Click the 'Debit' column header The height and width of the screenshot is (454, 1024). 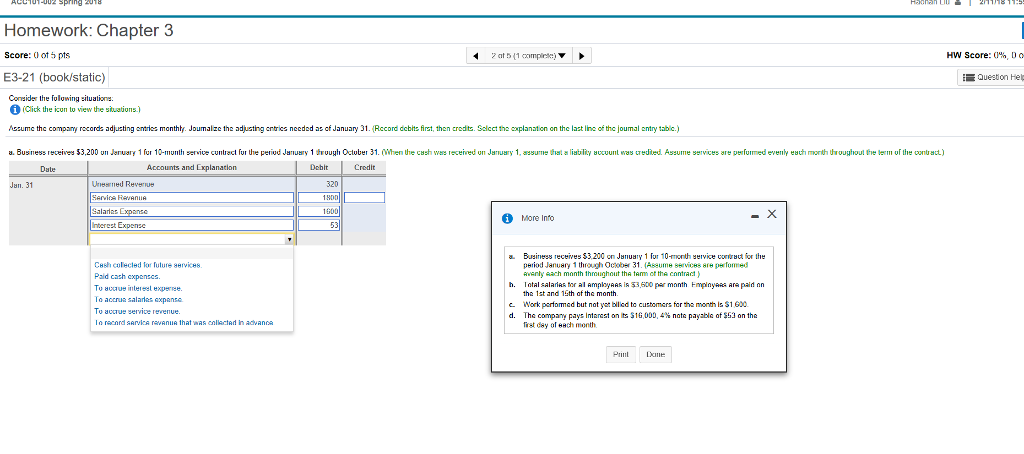[321, 168]
